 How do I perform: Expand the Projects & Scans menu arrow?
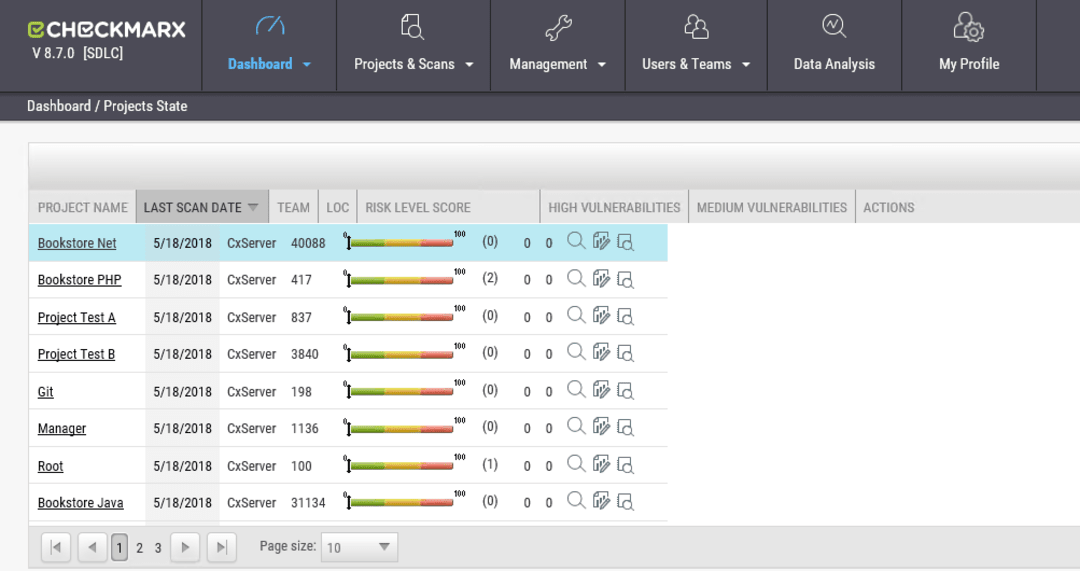(470, 65)
